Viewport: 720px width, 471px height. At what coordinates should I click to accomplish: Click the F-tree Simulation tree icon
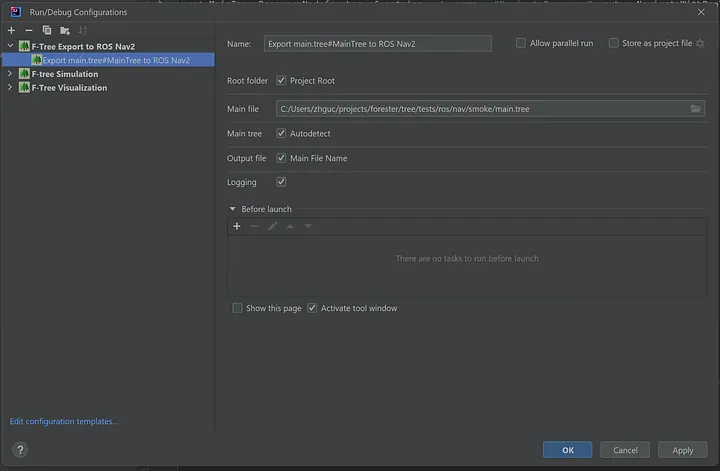tap(24, 74)
